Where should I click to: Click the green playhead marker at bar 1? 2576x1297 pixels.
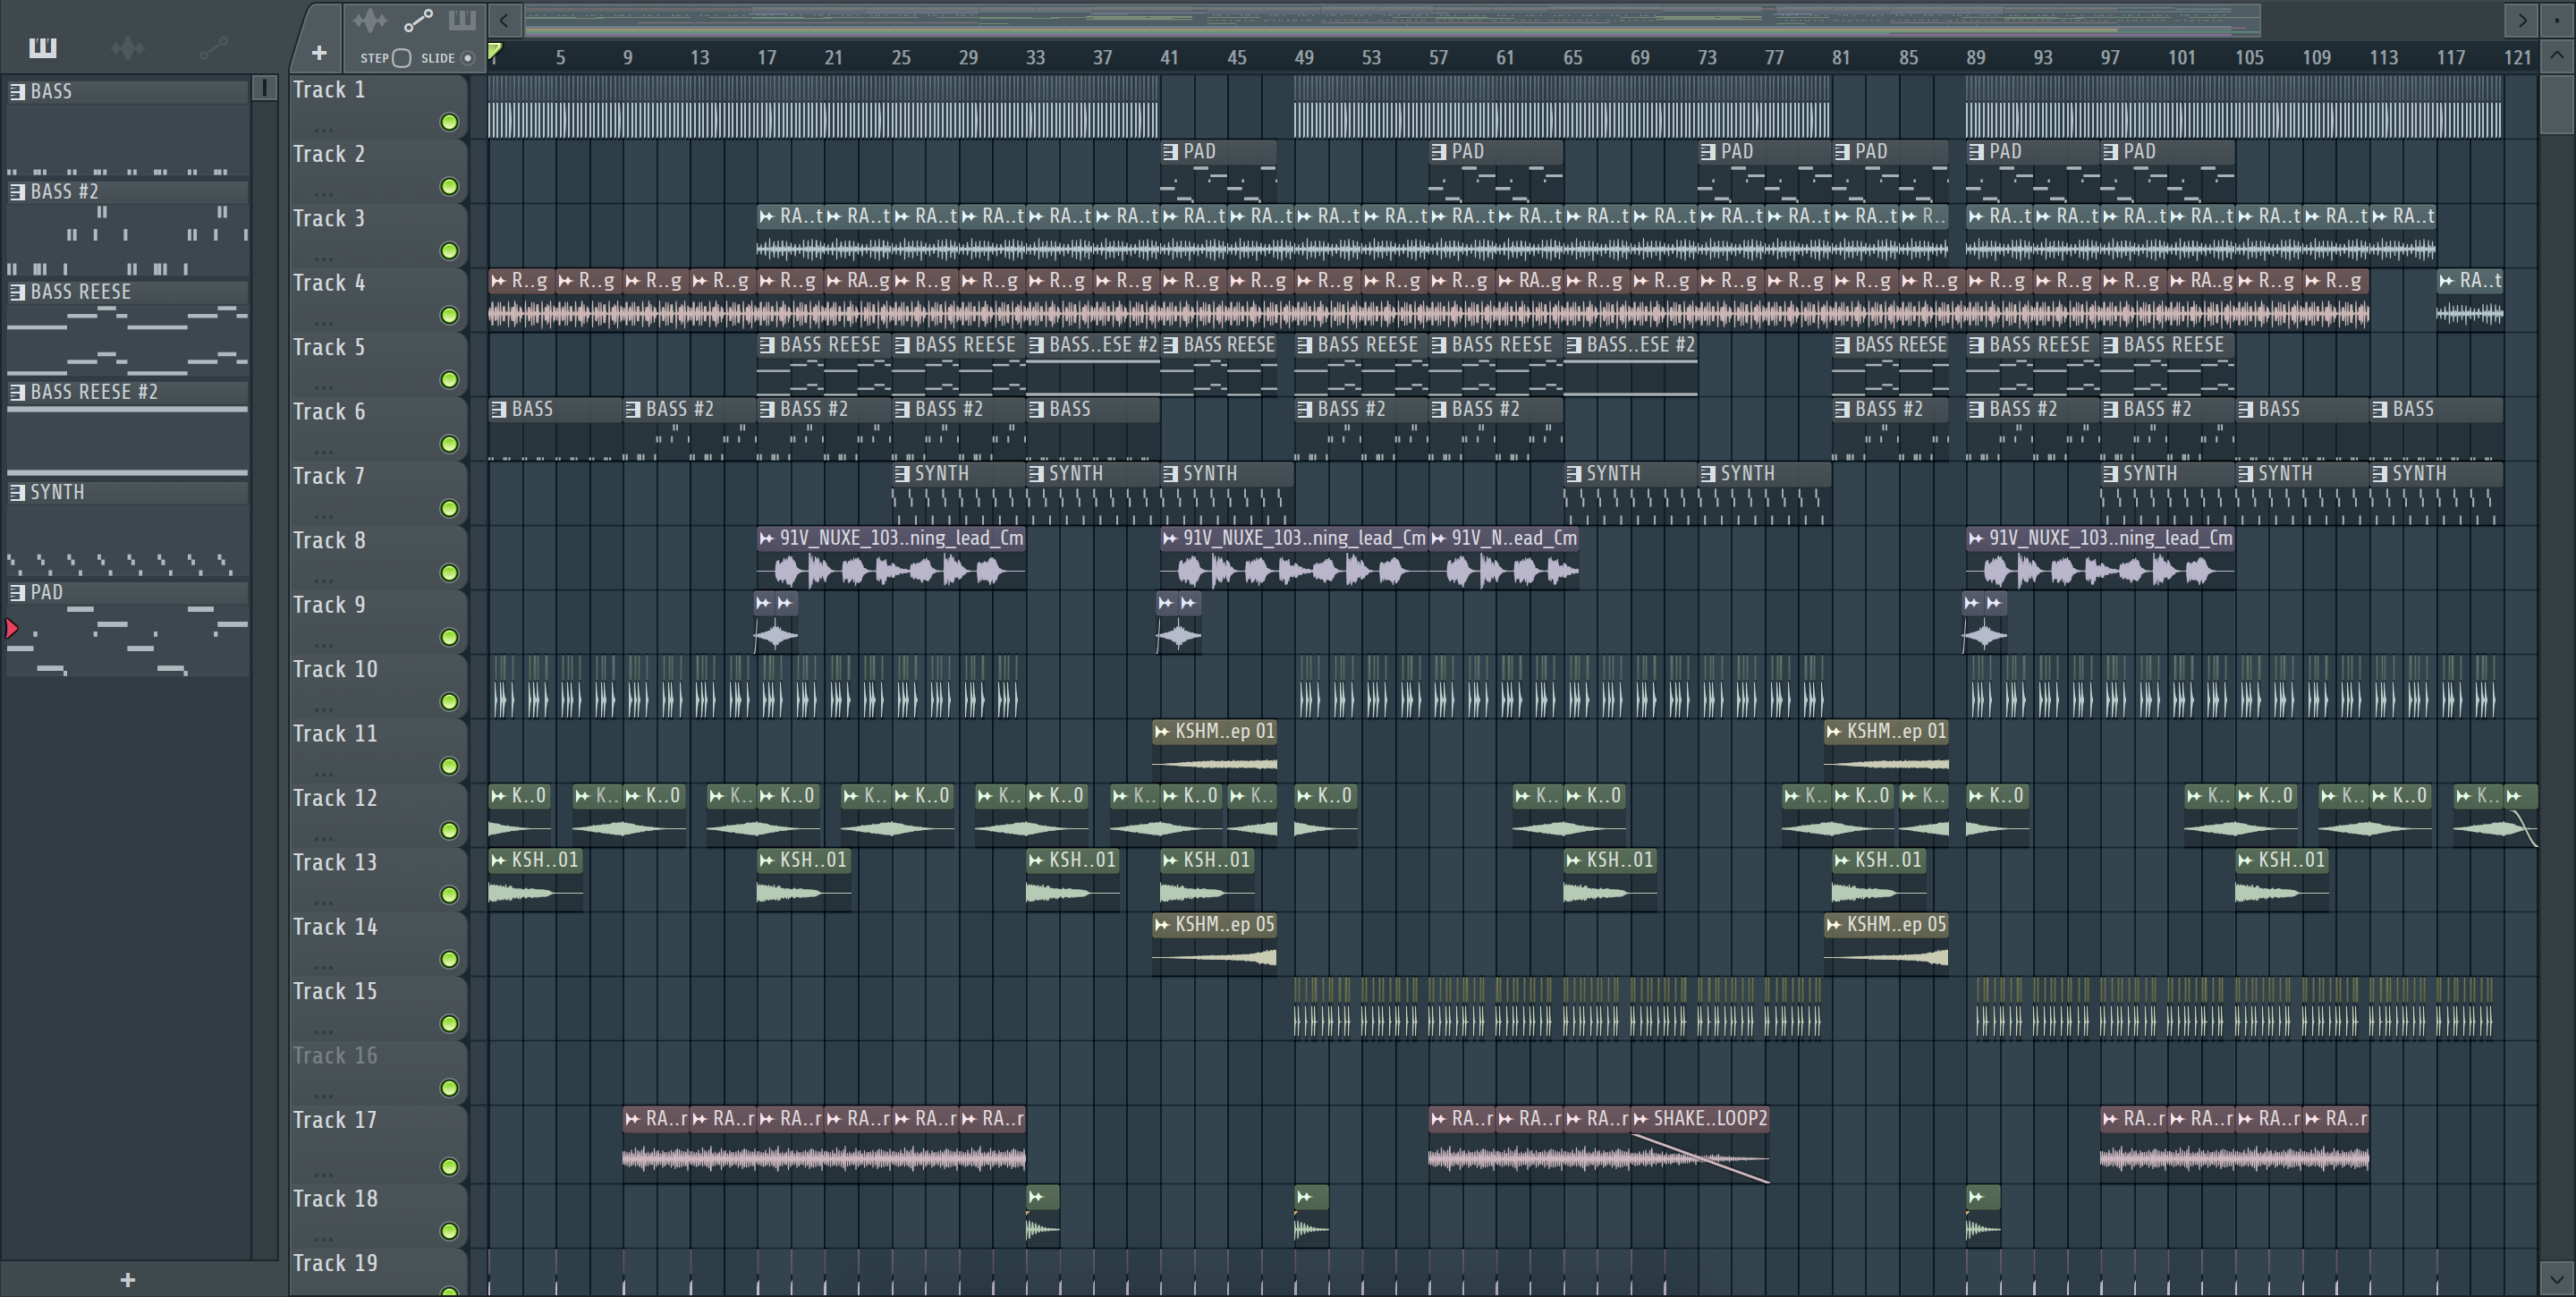[x=494, y=50]
